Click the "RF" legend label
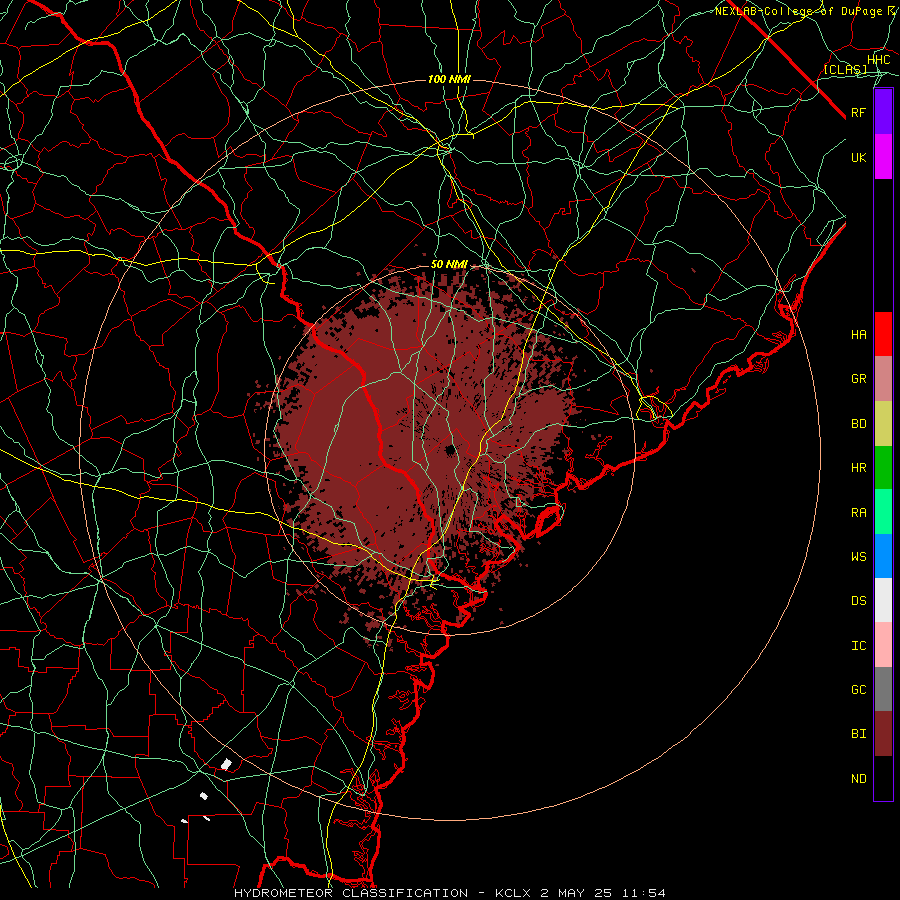This screenshot has height=900, width=900. tap(859, 112)
